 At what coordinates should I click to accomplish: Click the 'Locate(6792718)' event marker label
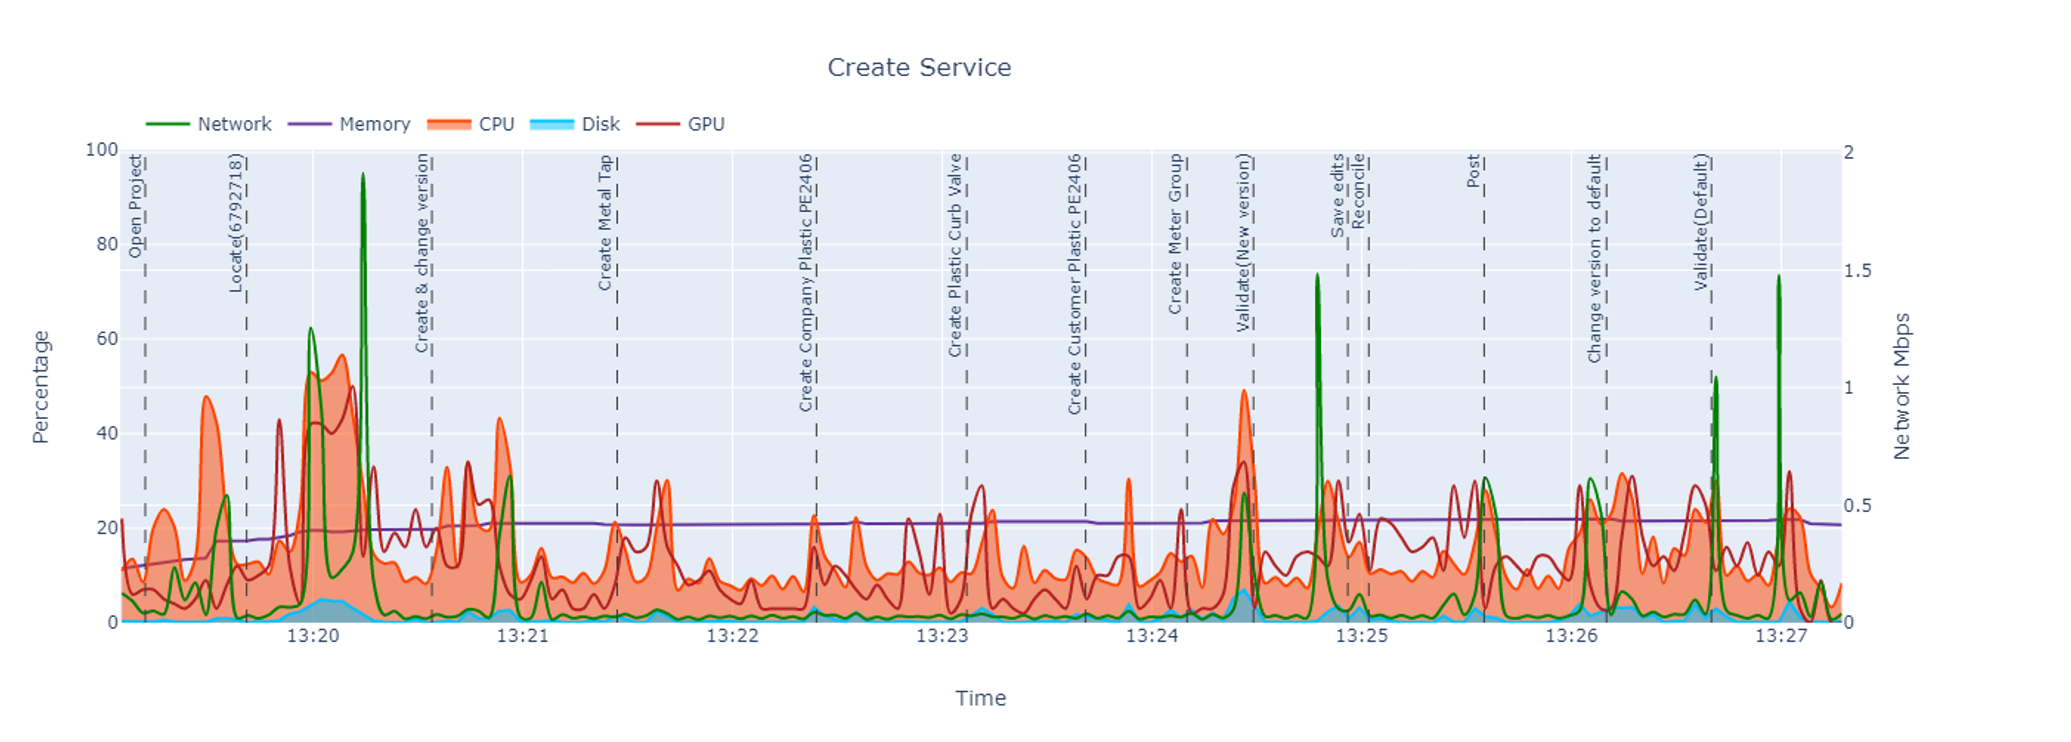(x=236, y=223)
